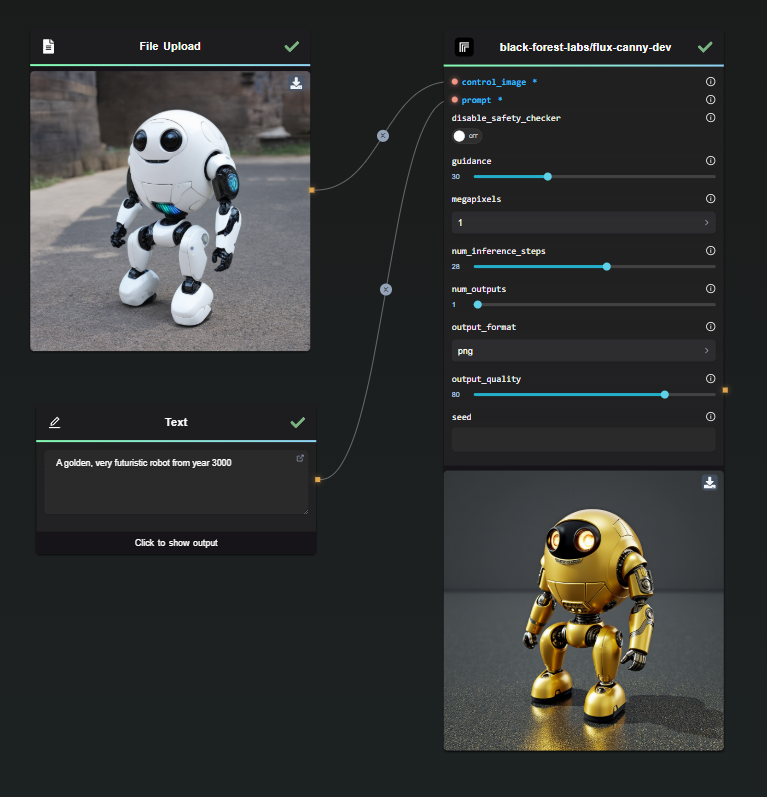Remove the prompt connection wire
767x797 pixels.
click(x=386, y=290)
